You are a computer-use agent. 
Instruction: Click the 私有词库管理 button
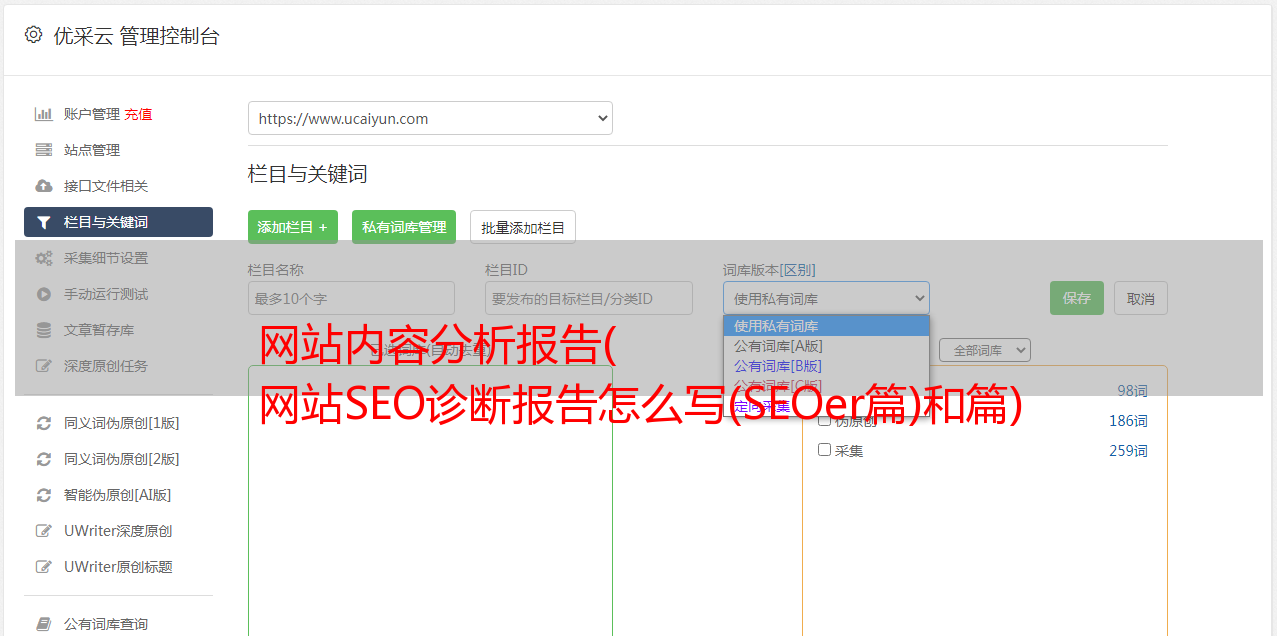(404, 227)
